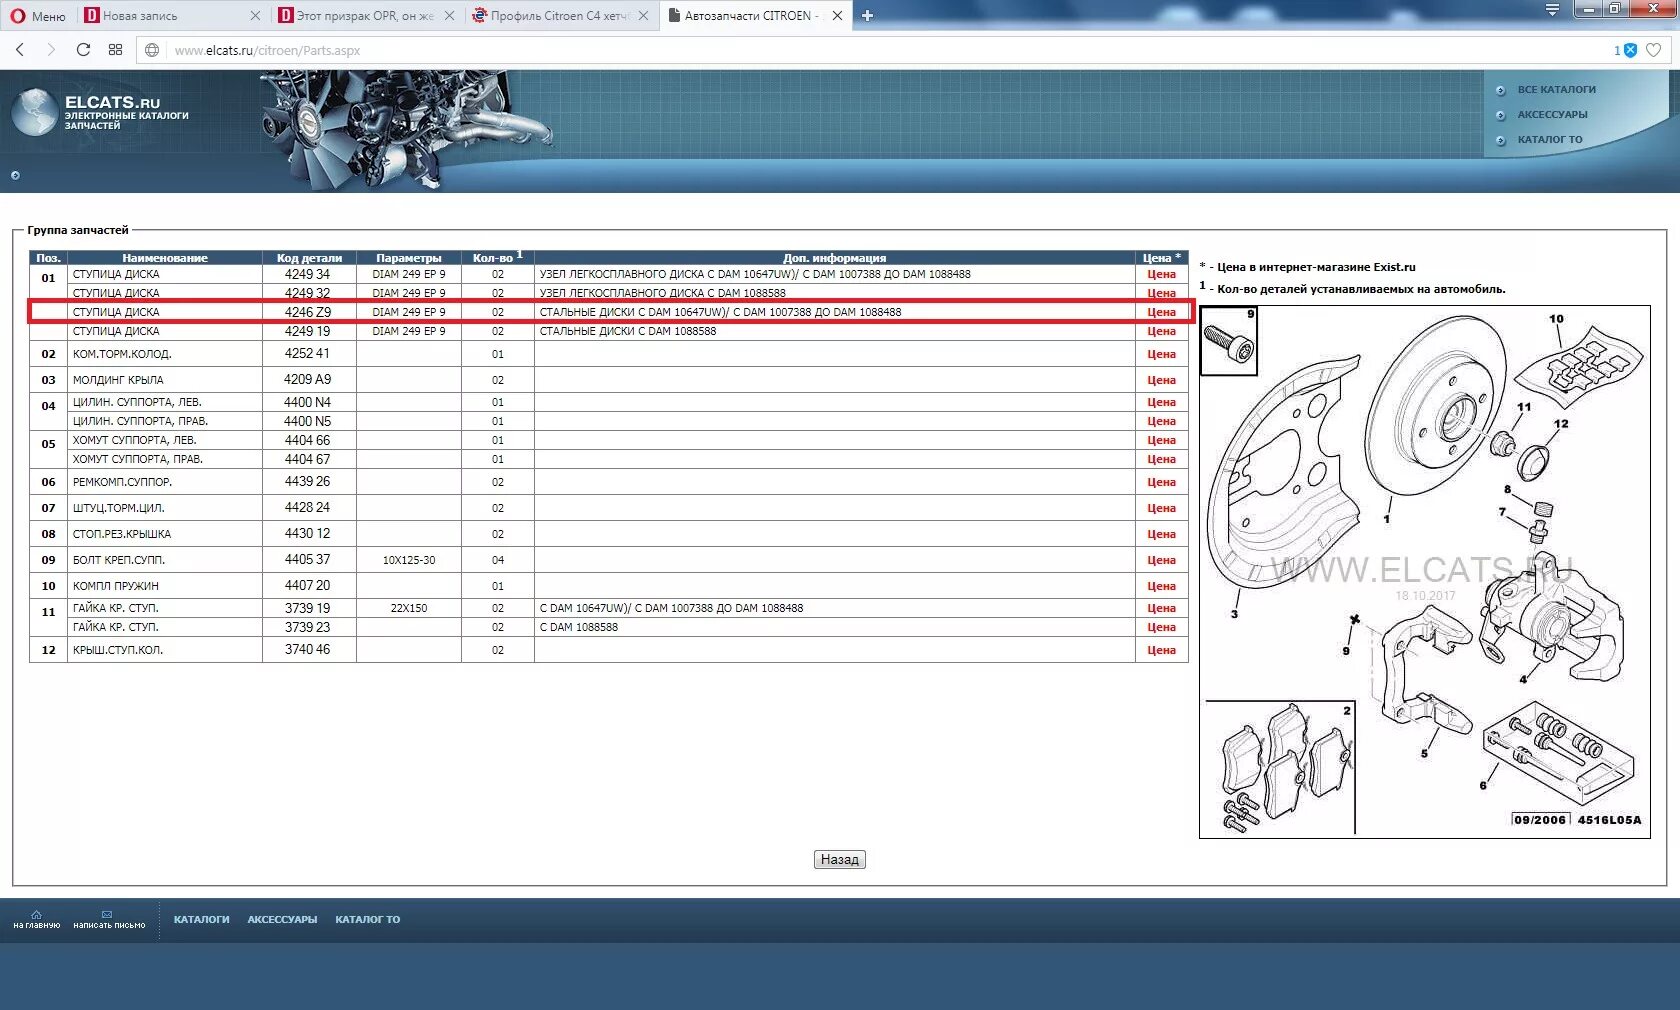
Task: Click Цена for КРЫШ.СТУП.КОЛ. row
Action: pos(1161,650)
